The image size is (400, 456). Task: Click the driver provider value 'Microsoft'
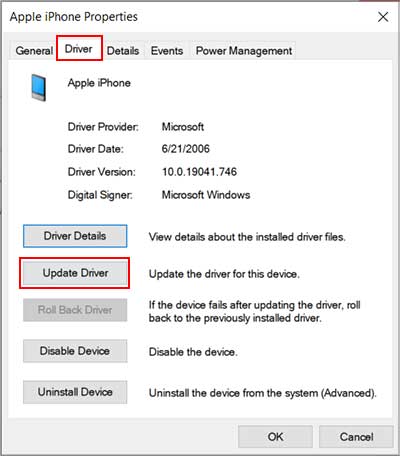coord(183,127)
